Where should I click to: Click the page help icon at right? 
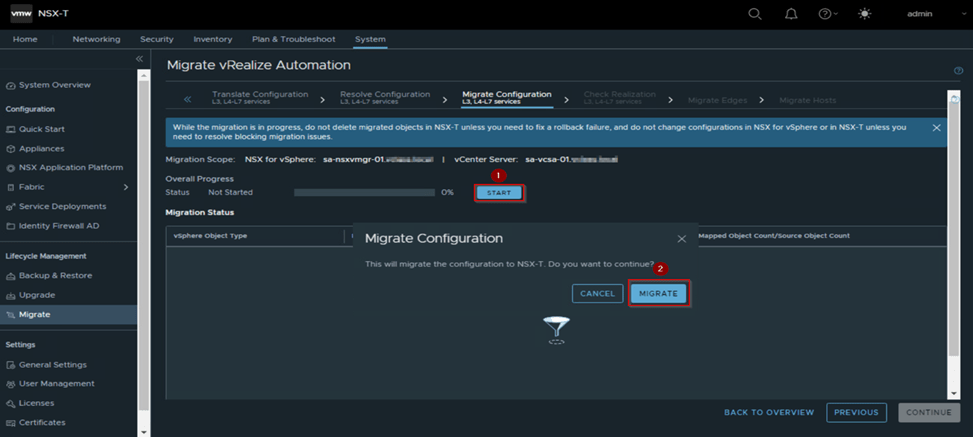pyautogui.click(x=958, y=71)
